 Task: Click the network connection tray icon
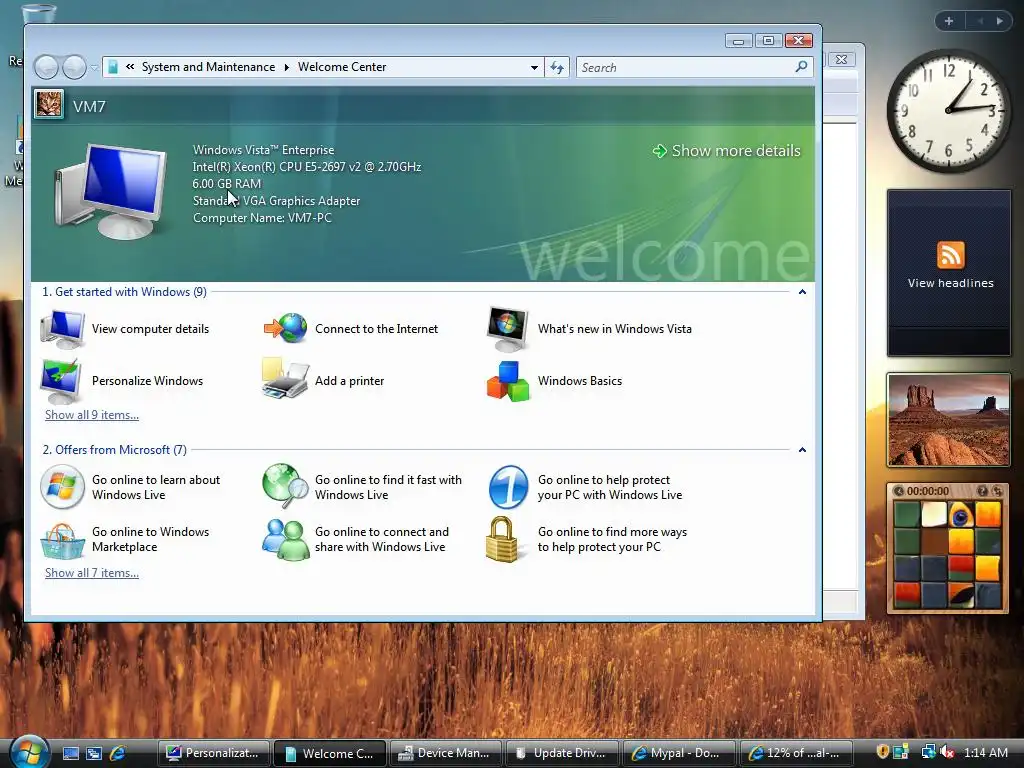click(929, 752)
